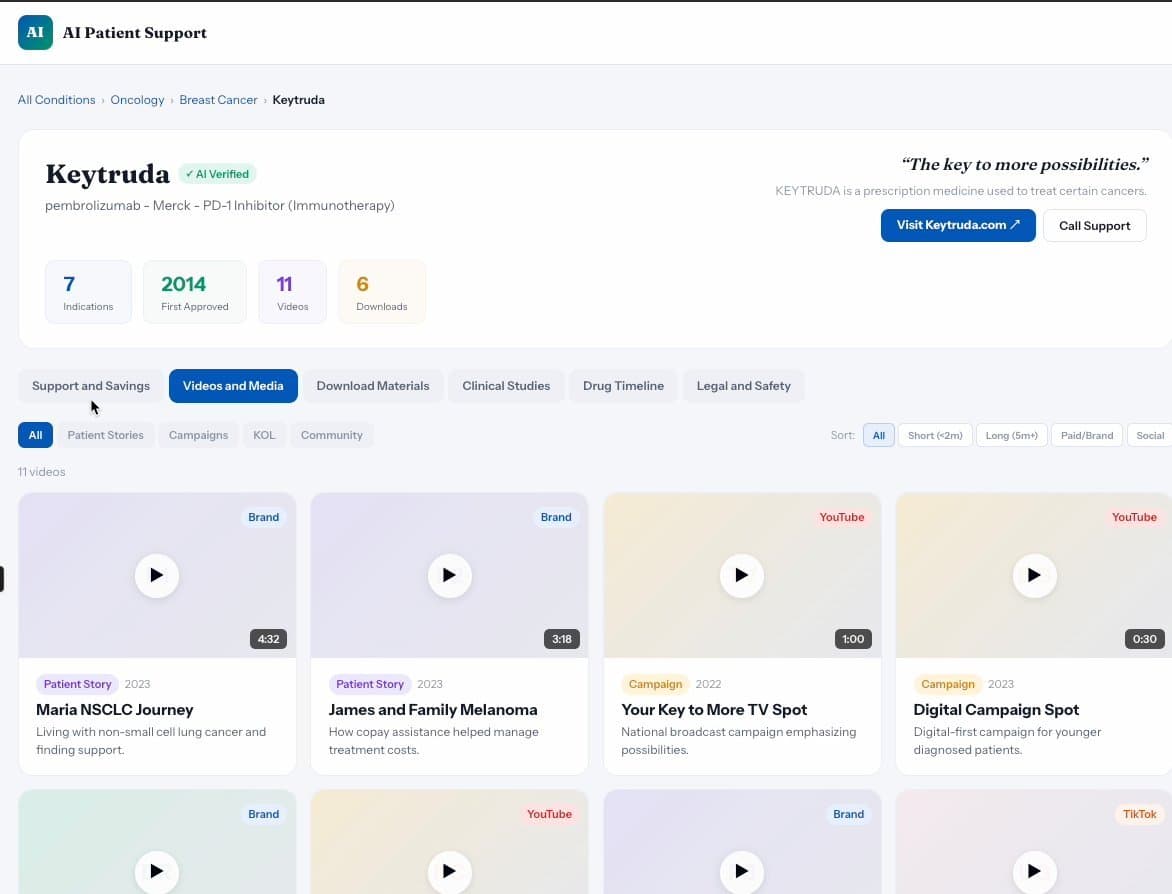Click the 6 Downloads stat card
This screenshot has width=1172, height=894.
[382, 292]
